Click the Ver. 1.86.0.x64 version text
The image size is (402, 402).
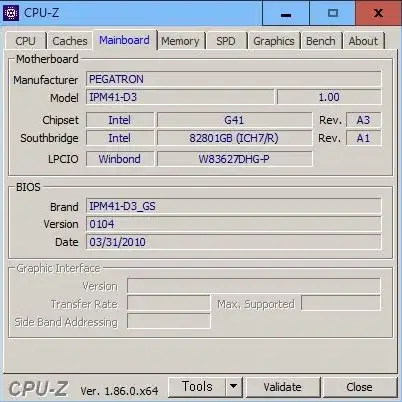coord(119,391)
